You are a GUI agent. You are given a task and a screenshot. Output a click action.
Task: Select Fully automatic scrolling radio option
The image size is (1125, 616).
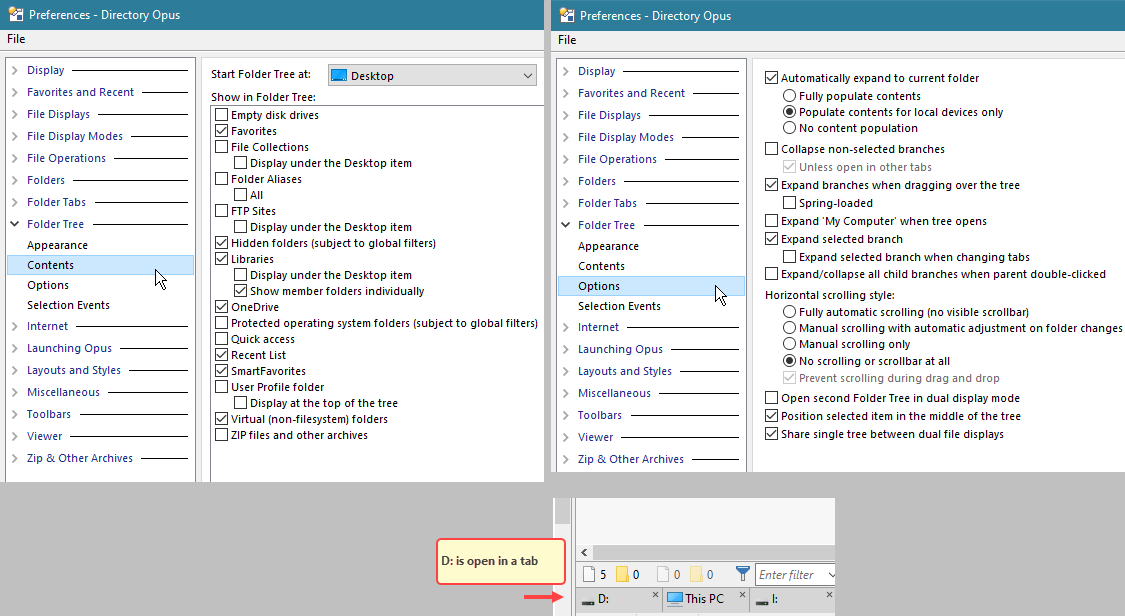[789, 311]
